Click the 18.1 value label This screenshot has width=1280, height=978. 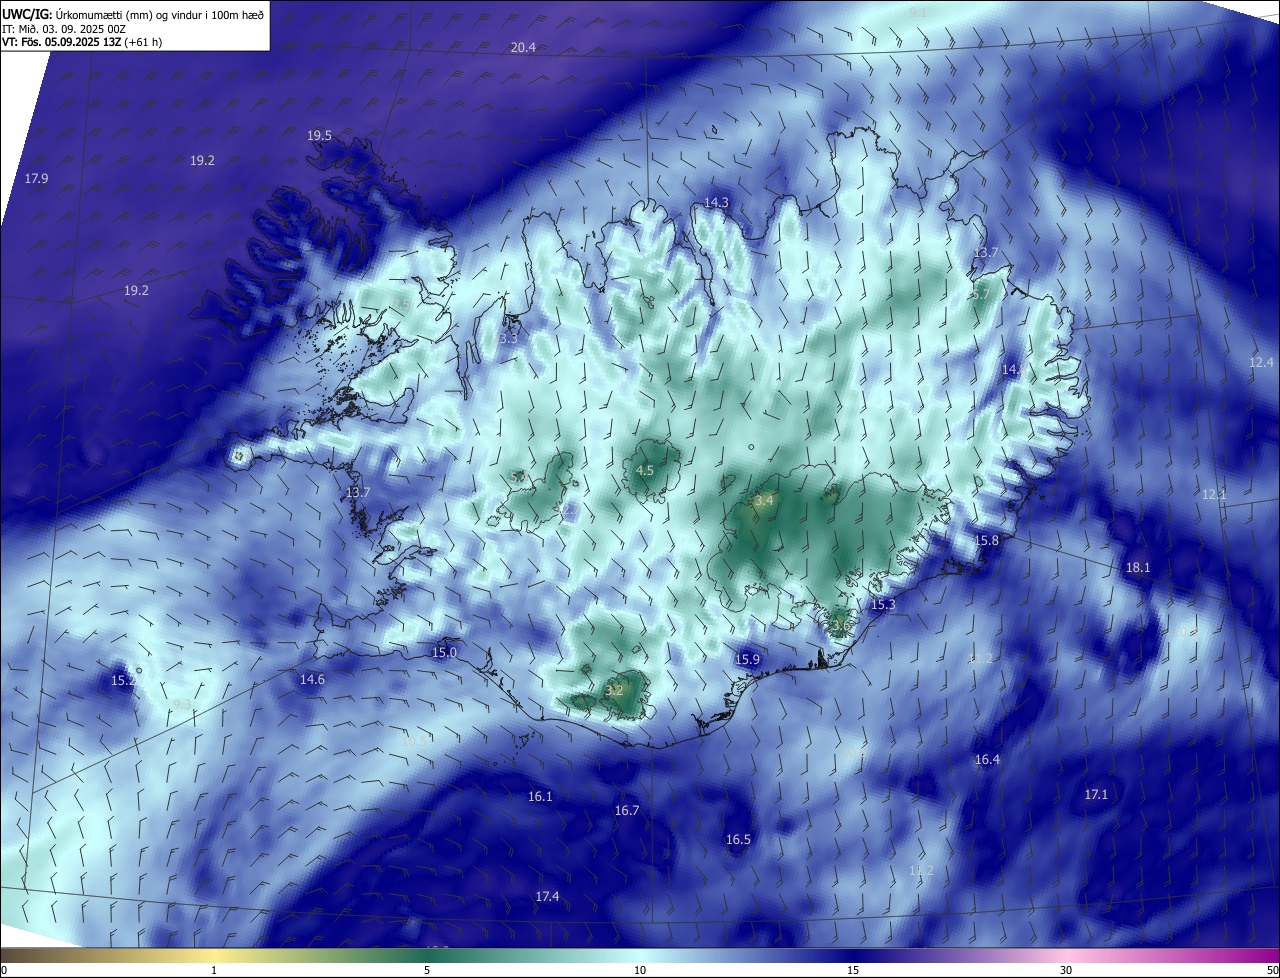[x=1138, y=568]
